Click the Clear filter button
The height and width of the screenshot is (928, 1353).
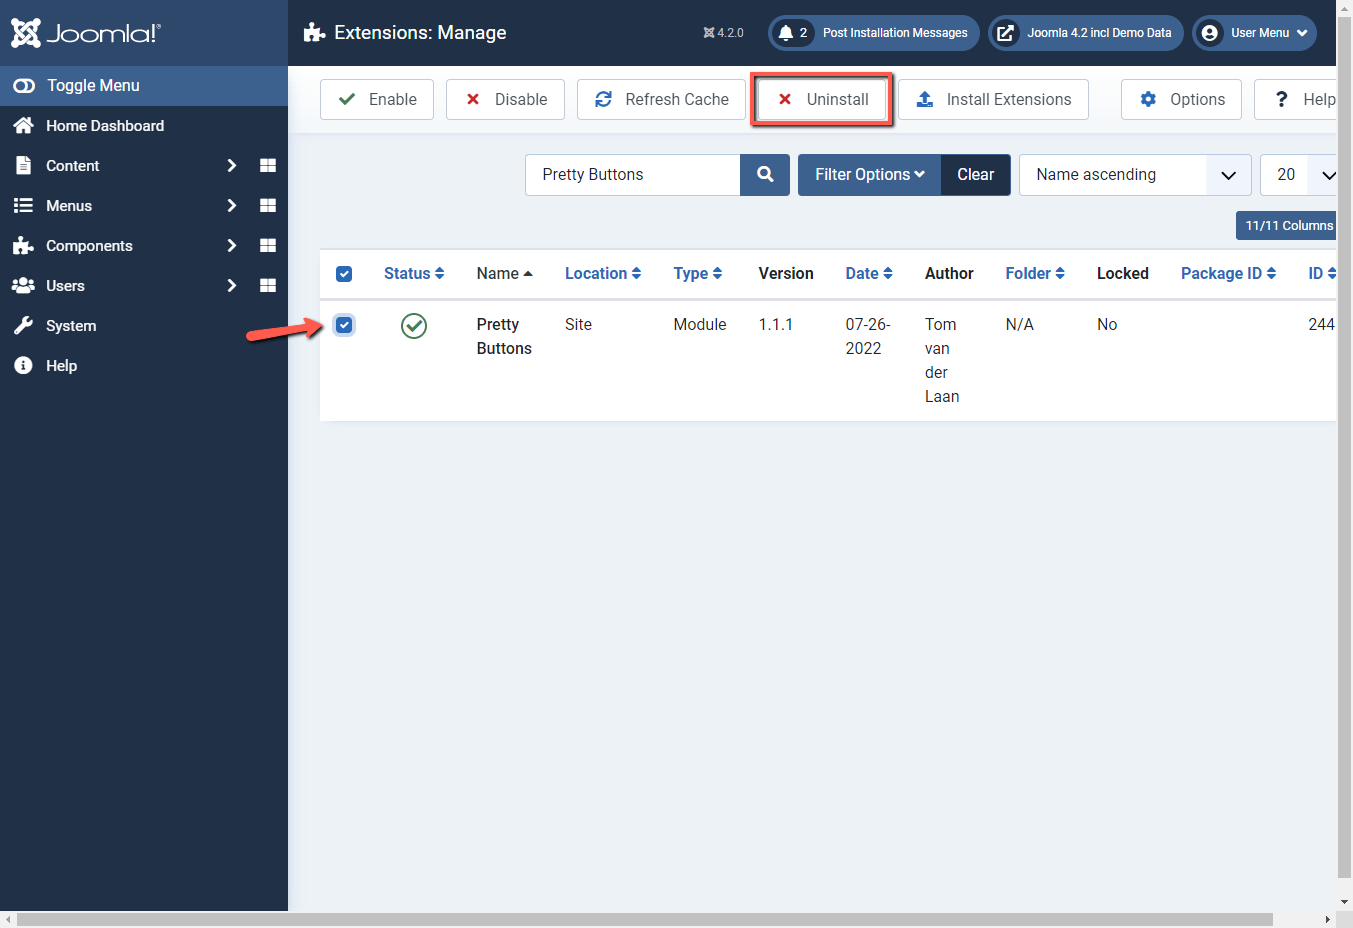point(975,174)
